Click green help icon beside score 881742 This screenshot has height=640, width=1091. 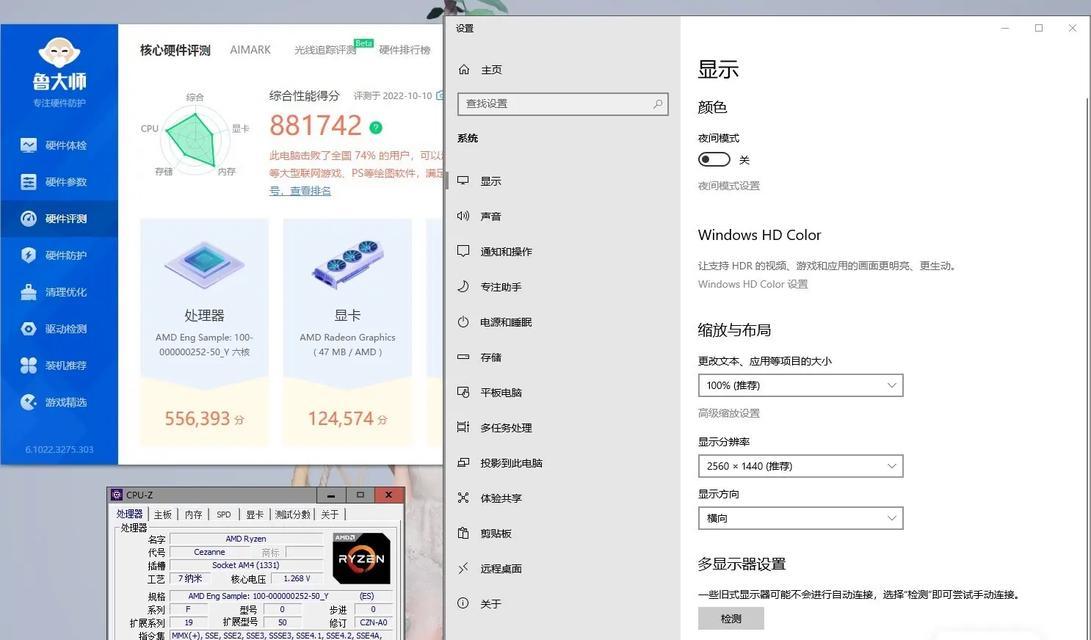point(376,127)
